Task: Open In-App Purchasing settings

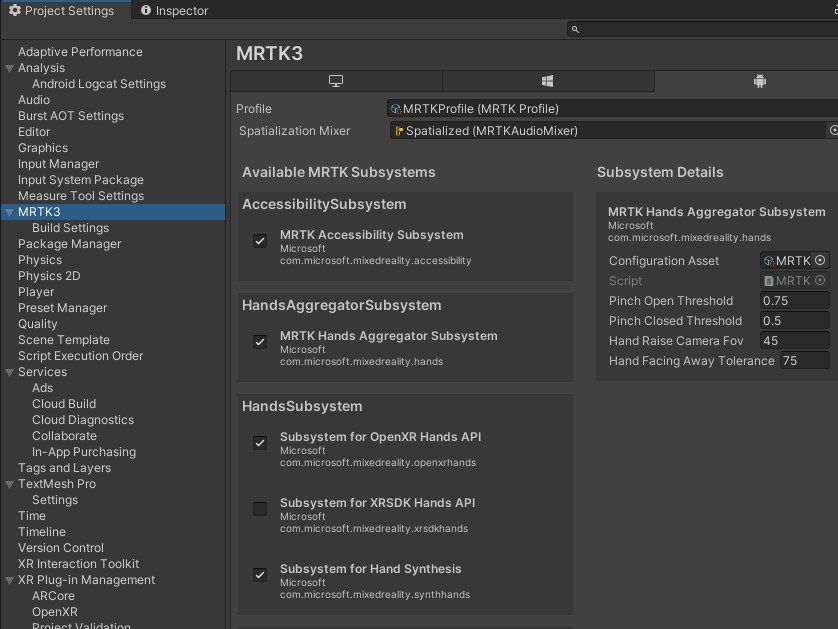Action: (x=84, y=453)
